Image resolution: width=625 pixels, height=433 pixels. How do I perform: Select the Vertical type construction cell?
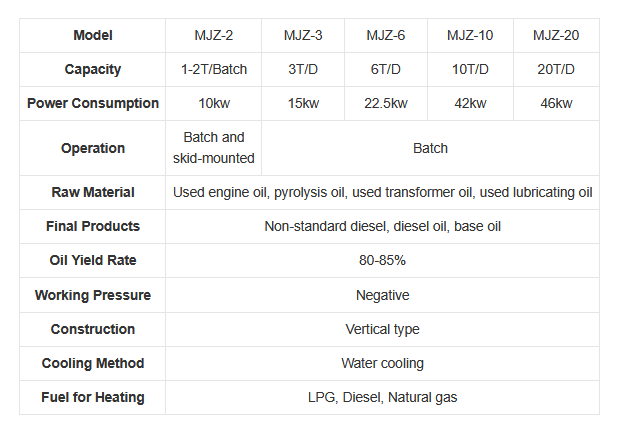(383, 329)
